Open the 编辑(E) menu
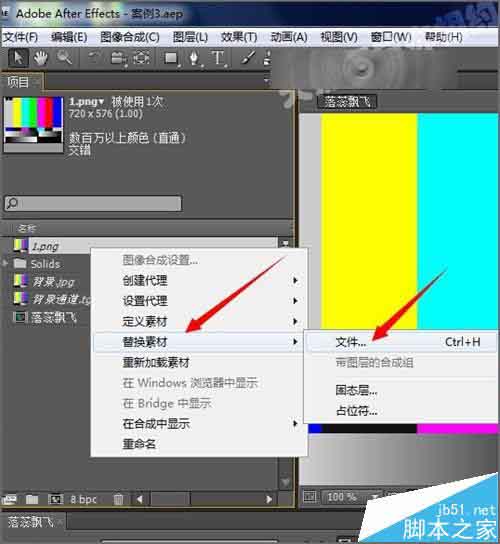 pos(69,37)
